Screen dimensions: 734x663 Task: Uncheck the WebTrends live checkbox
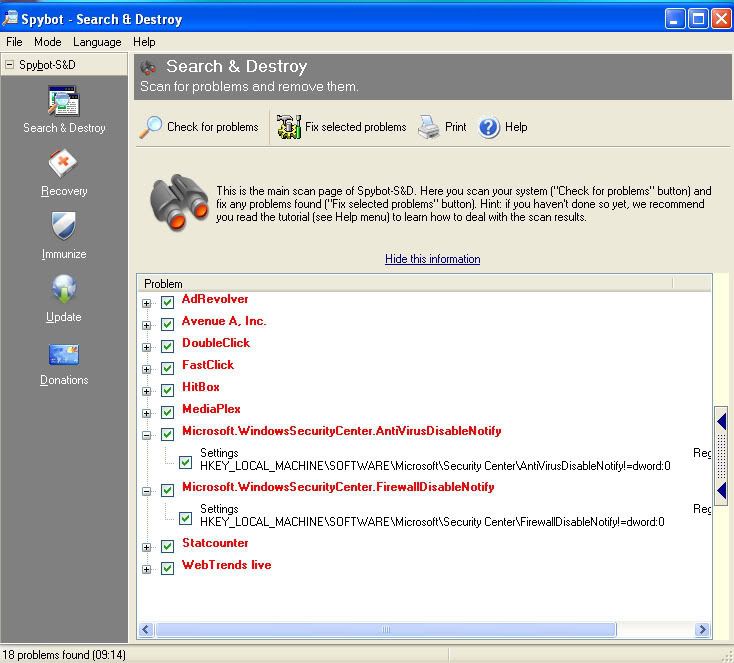click(167, 568)
